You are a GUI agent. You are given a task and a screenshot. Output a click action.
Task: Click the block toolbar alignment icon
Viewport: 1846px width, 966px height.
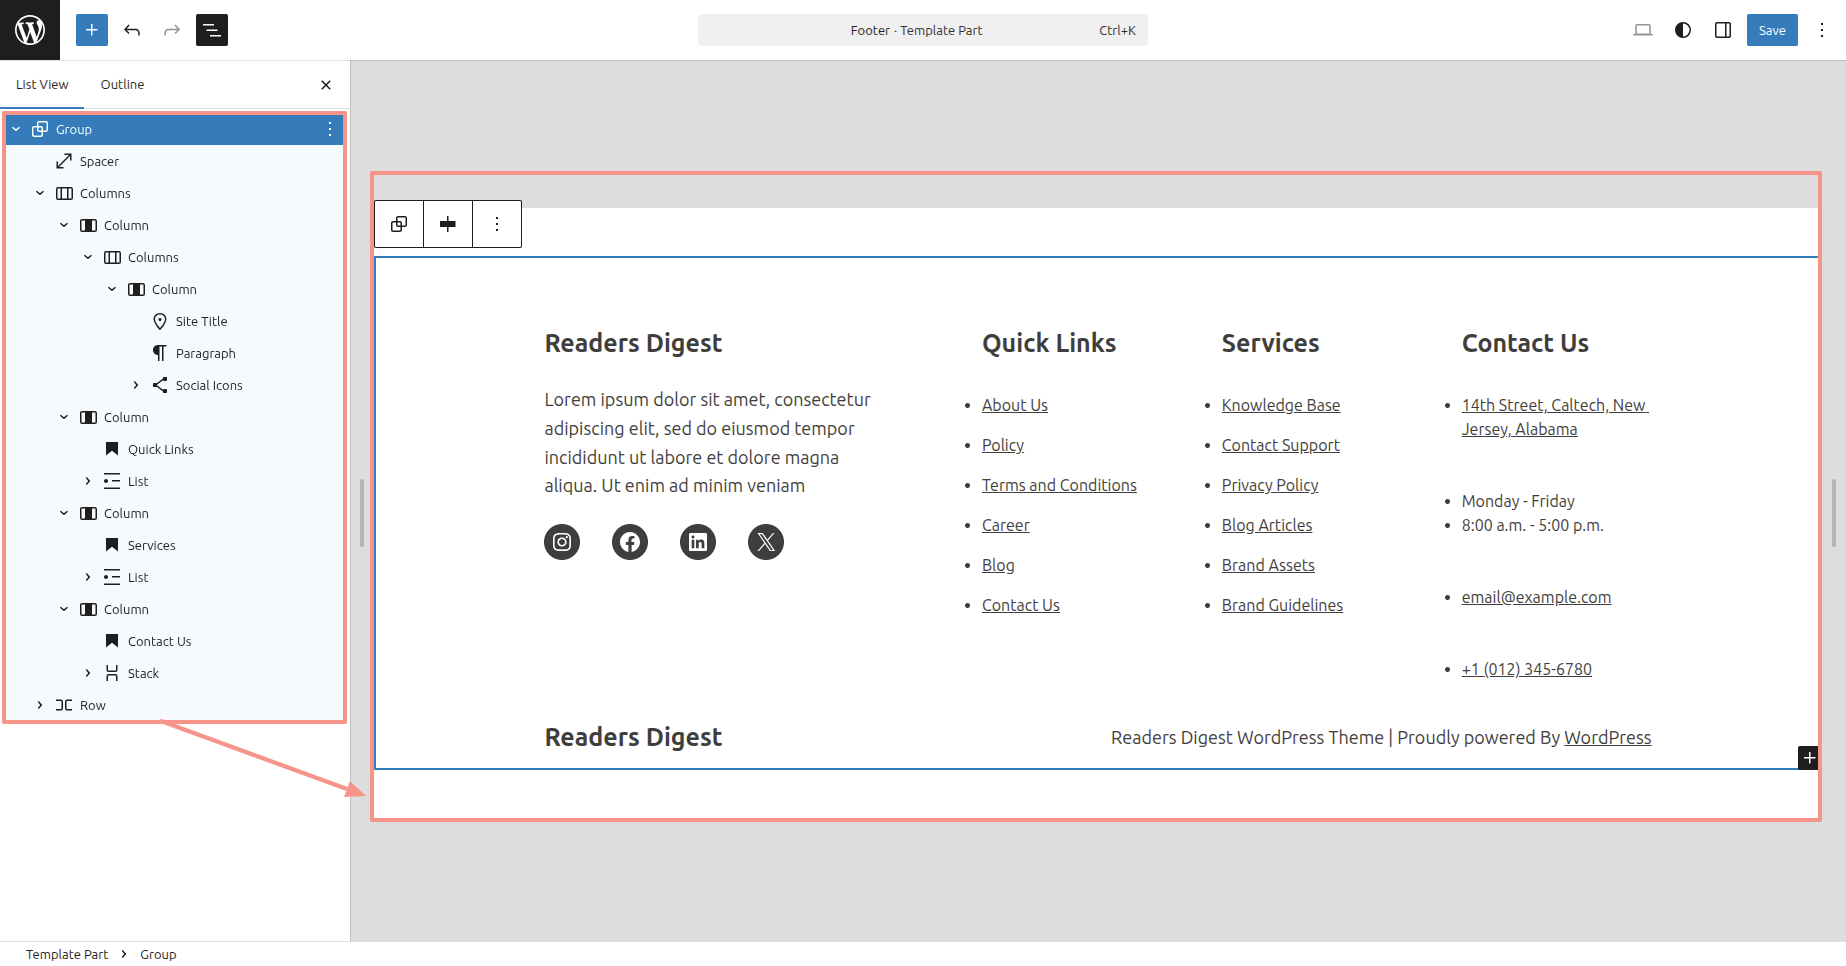[x=448, y=224]
